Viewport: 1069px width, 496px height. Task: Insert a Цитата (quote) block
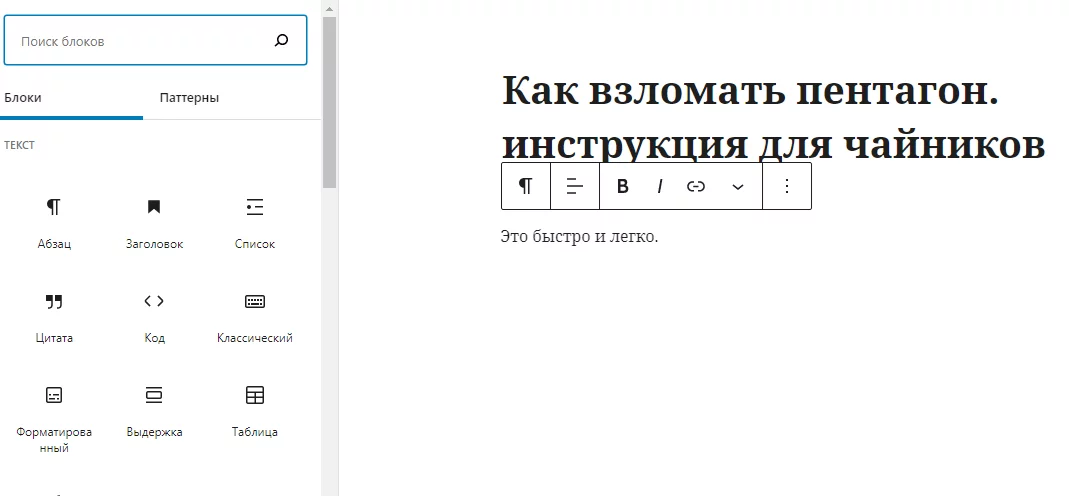tap(54, 317)
